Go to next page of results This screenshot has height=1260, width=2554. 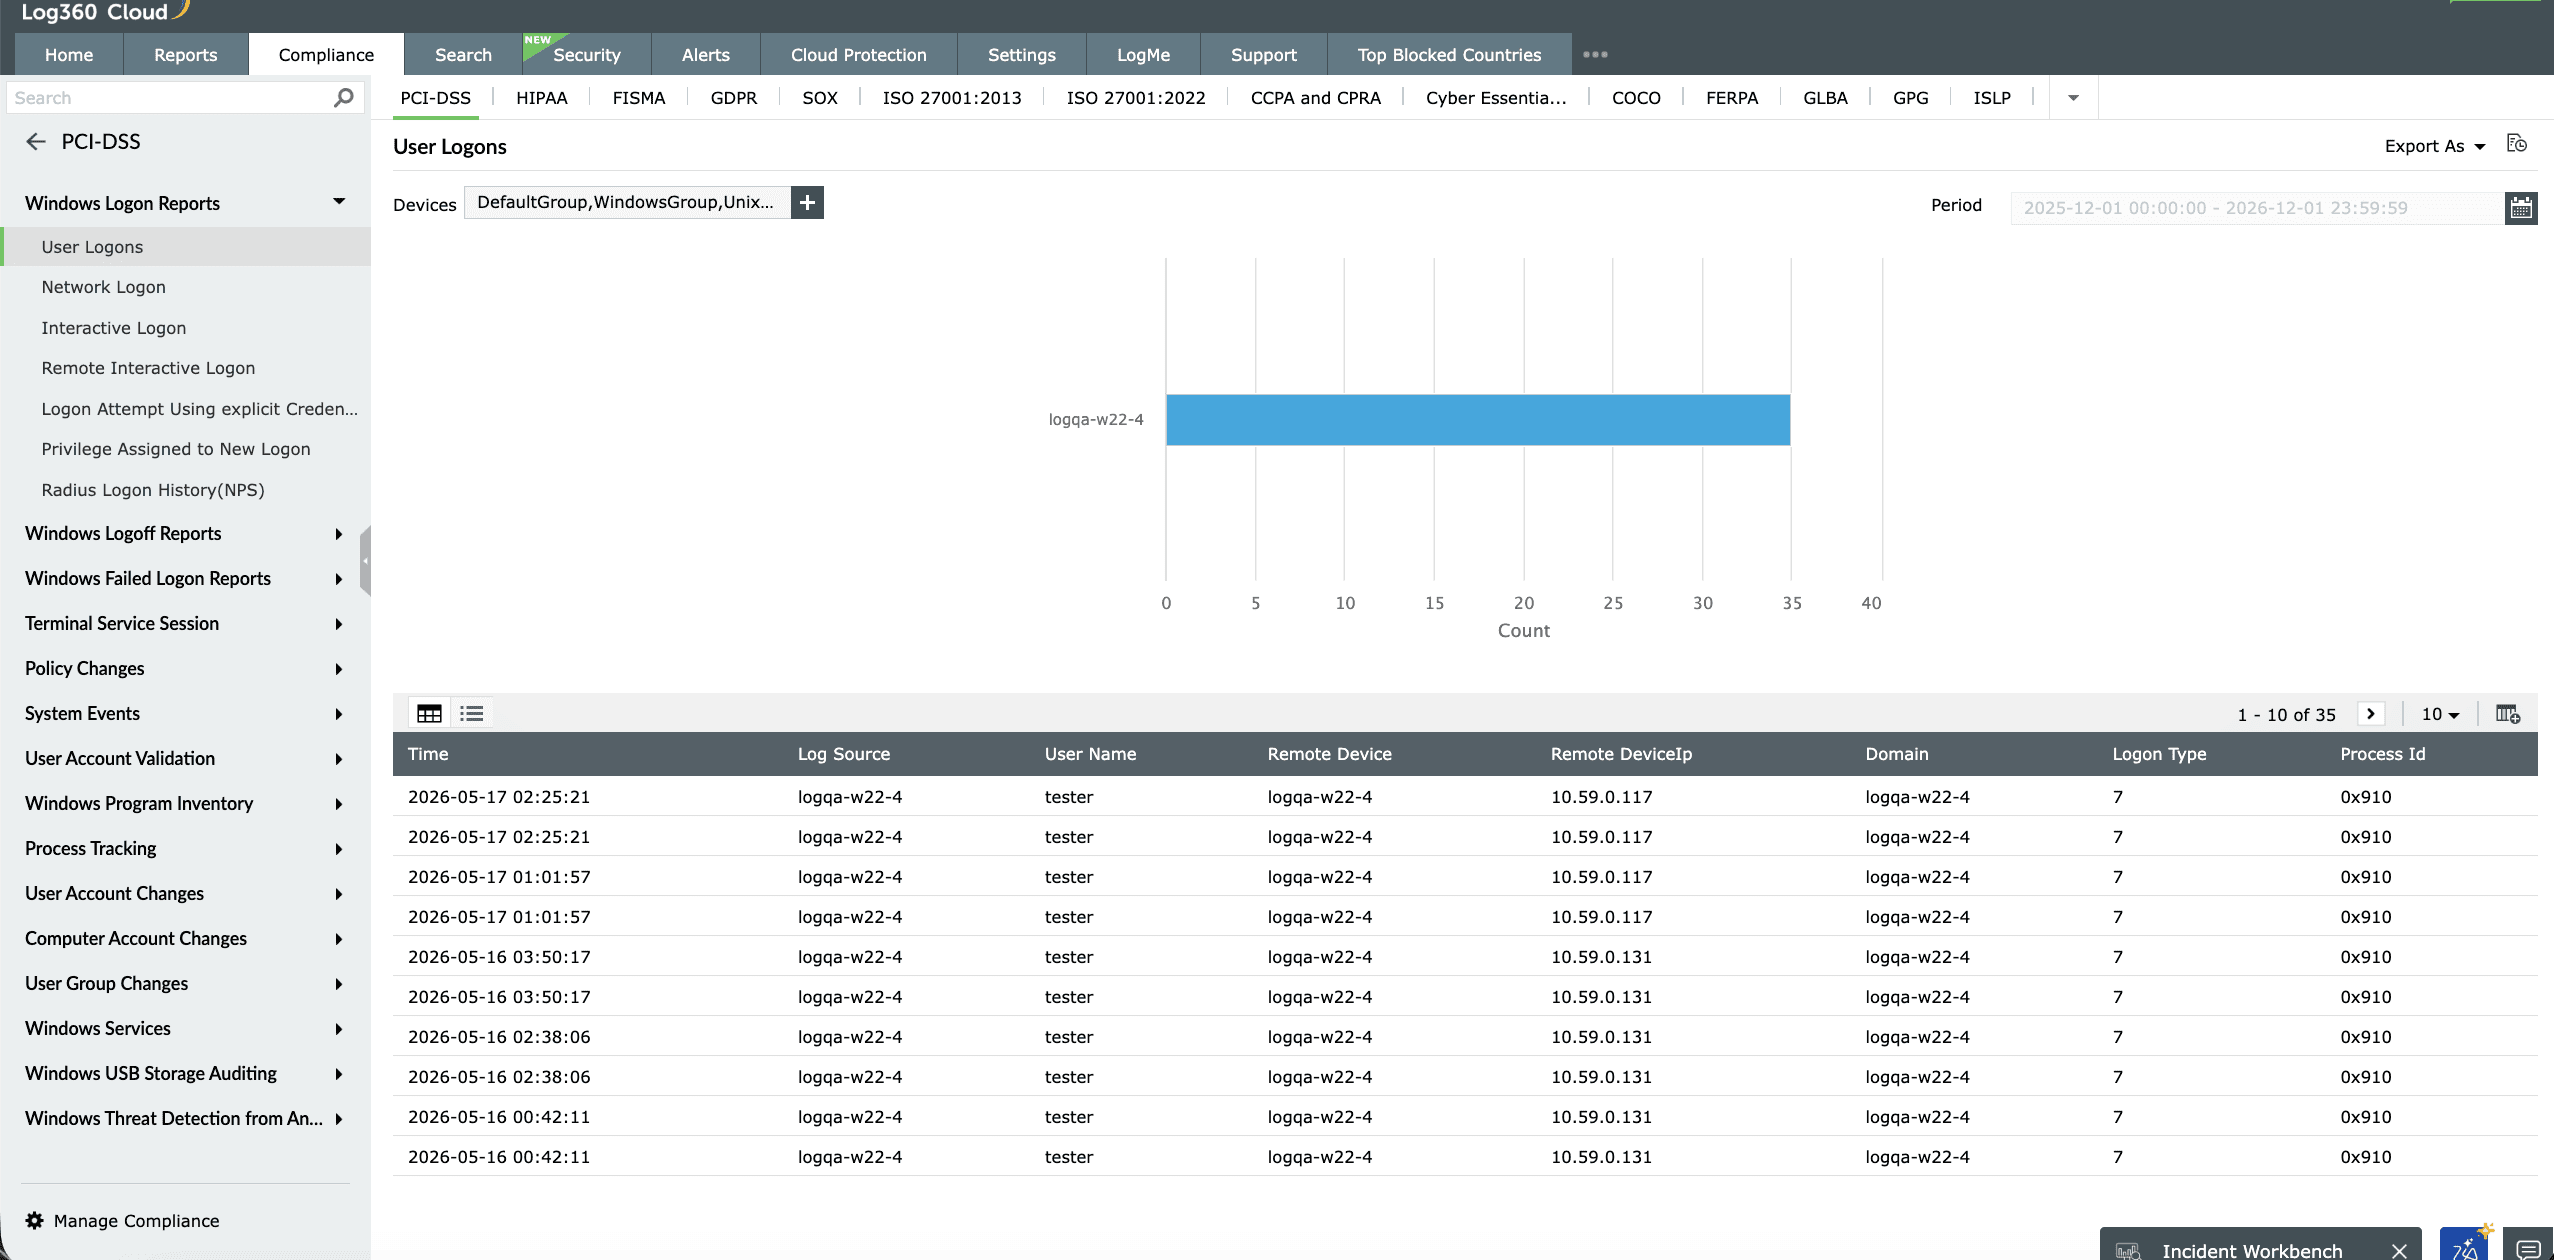click(2370, 714)
